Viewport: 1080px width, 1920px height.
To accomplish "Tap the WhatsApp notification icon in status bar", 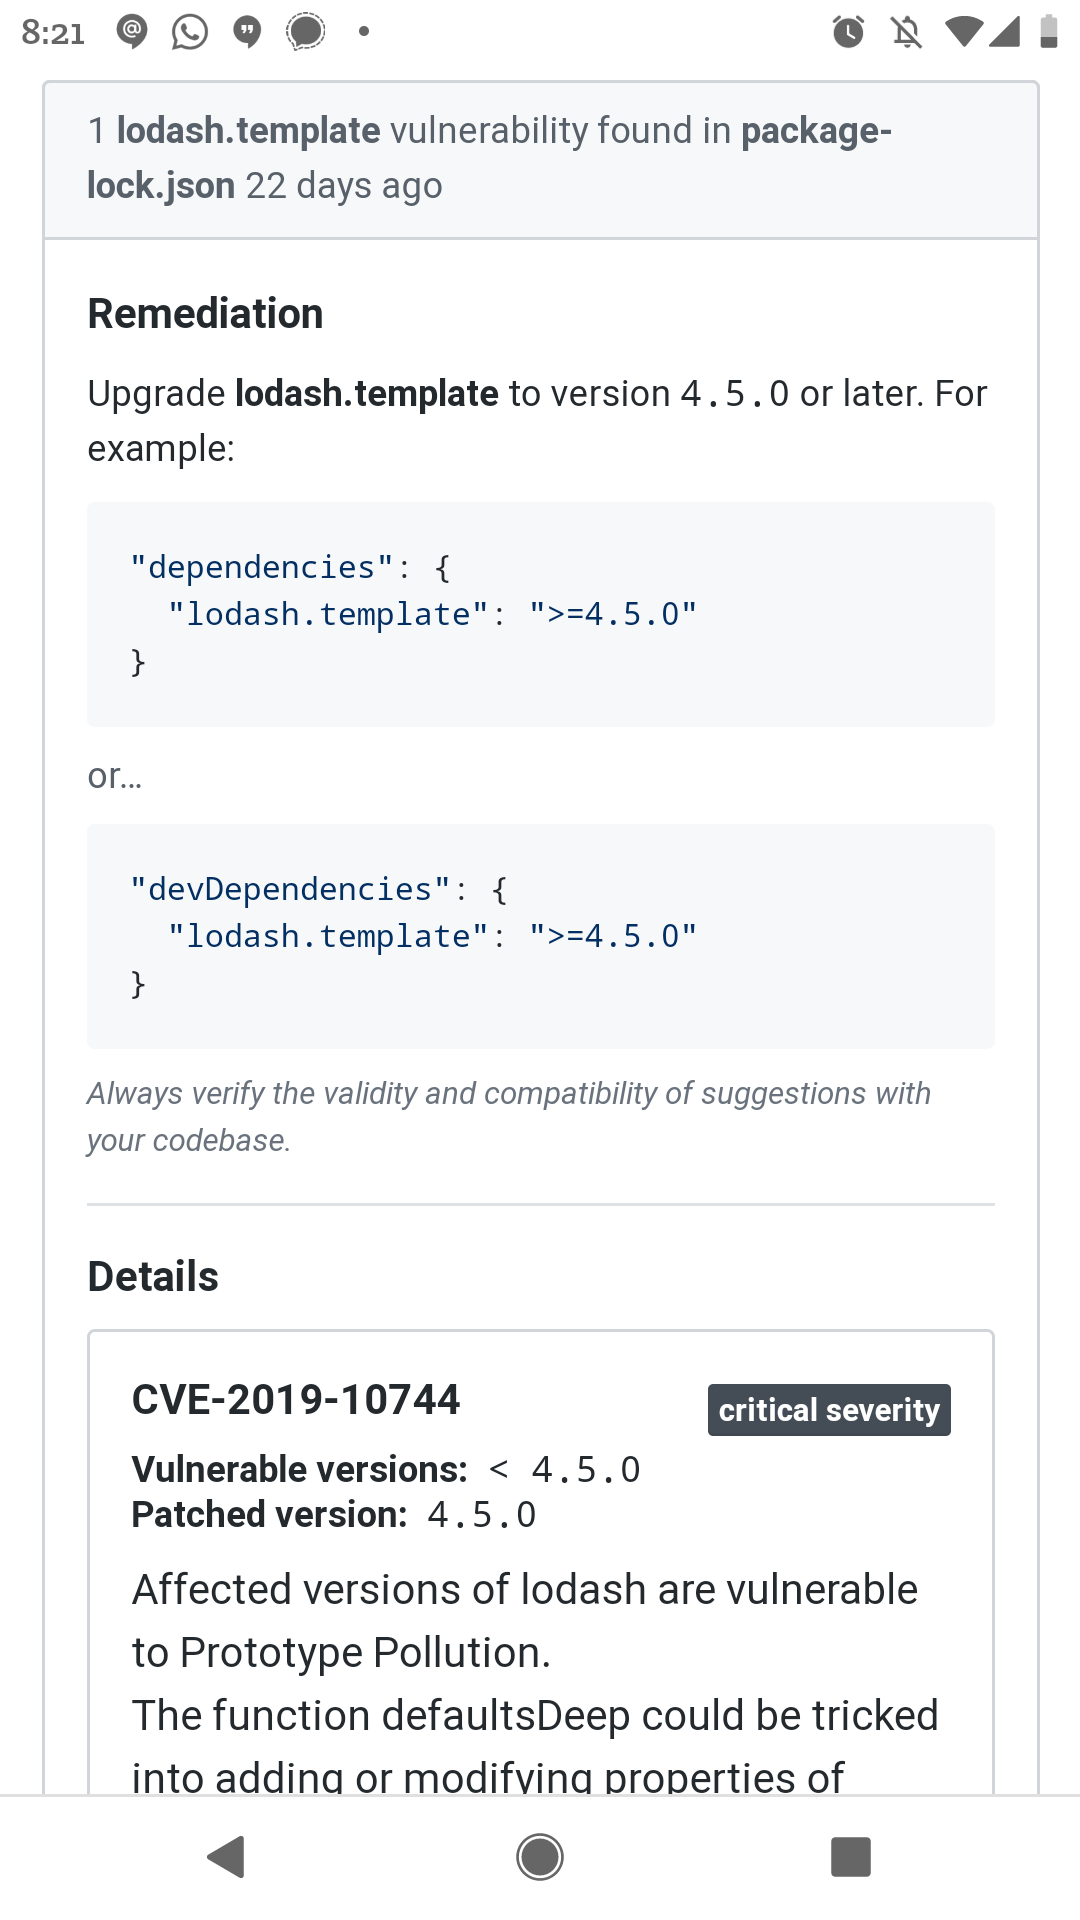I will click(x=190, y=32).
